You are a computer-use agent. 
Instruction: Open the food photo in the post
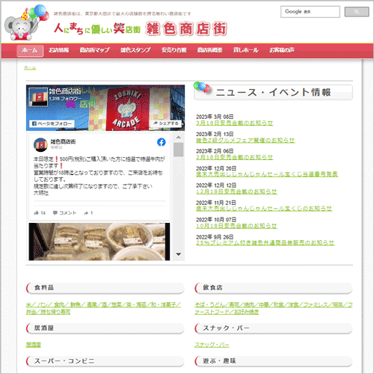pyautogui.click(x=99, y=242)
